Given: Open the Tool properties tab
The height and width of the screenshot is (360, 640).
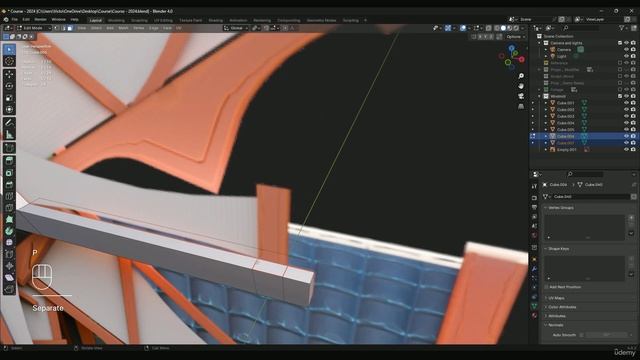Looking at the screenshot, I should coord(534,186).
